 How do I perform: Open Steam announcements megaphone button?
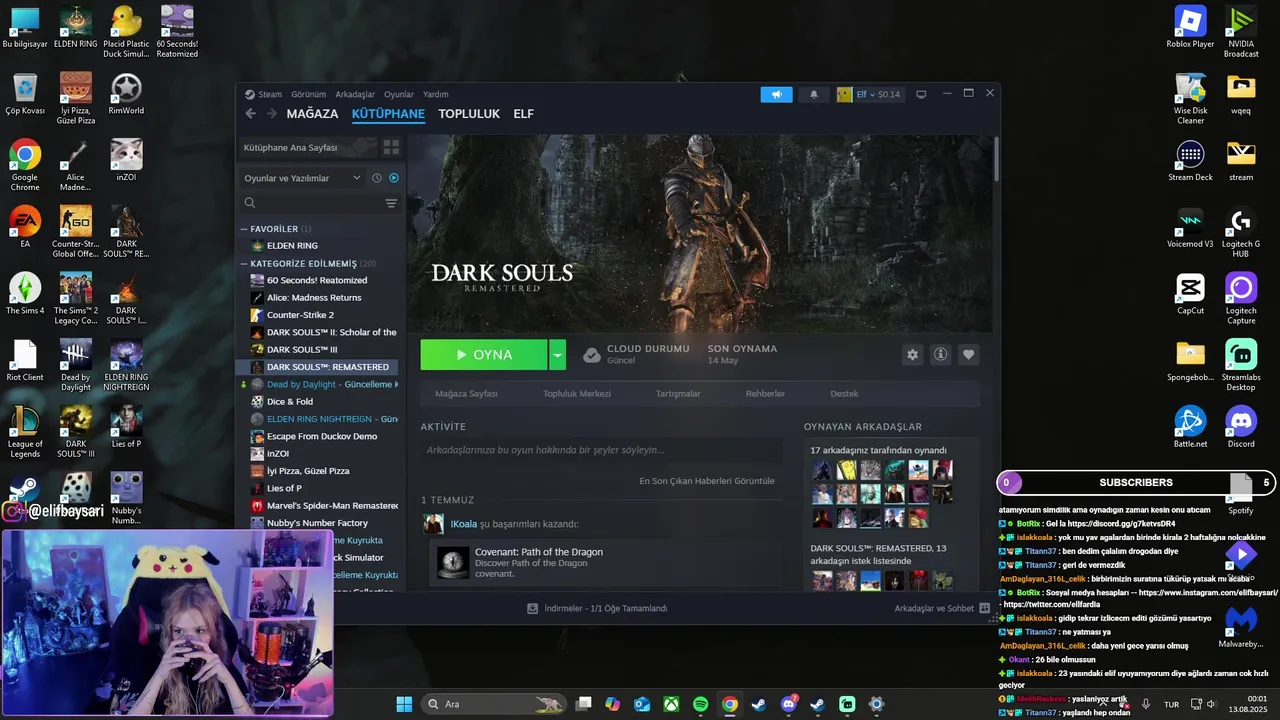coord(776,94)
